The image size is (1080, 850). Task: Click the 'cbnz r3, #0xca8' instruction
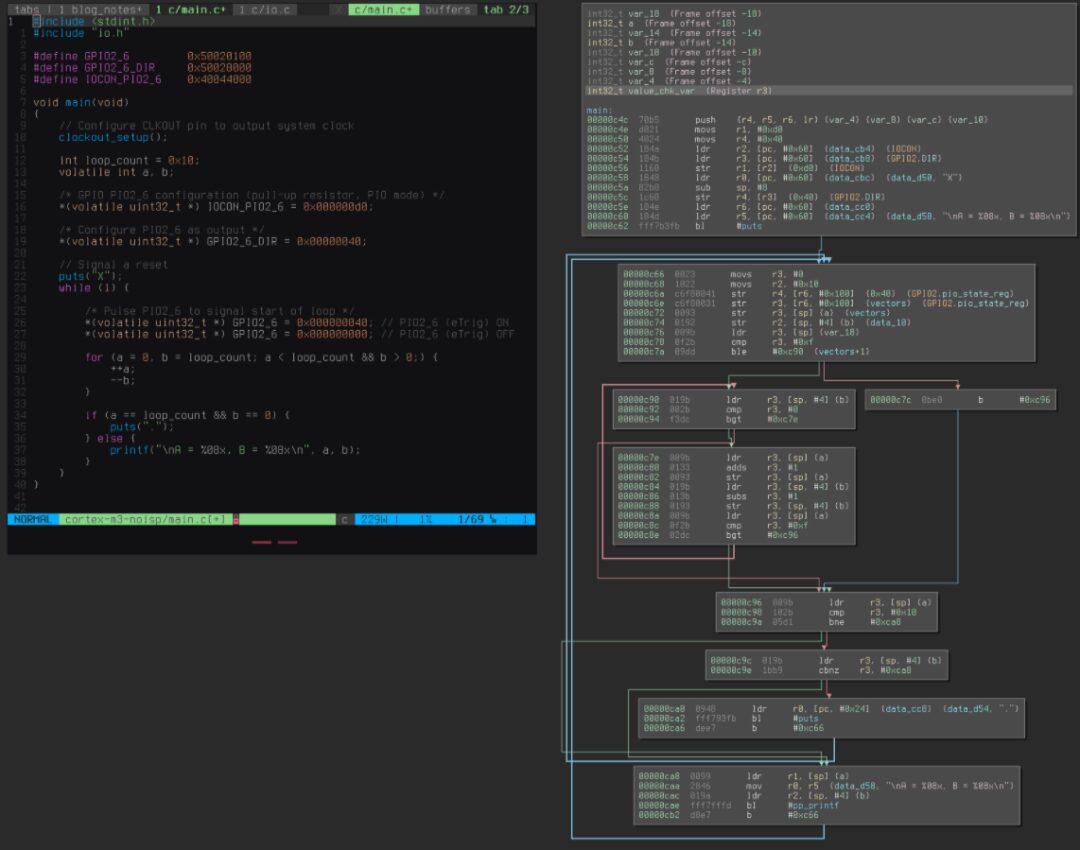[x=811, y=670]
